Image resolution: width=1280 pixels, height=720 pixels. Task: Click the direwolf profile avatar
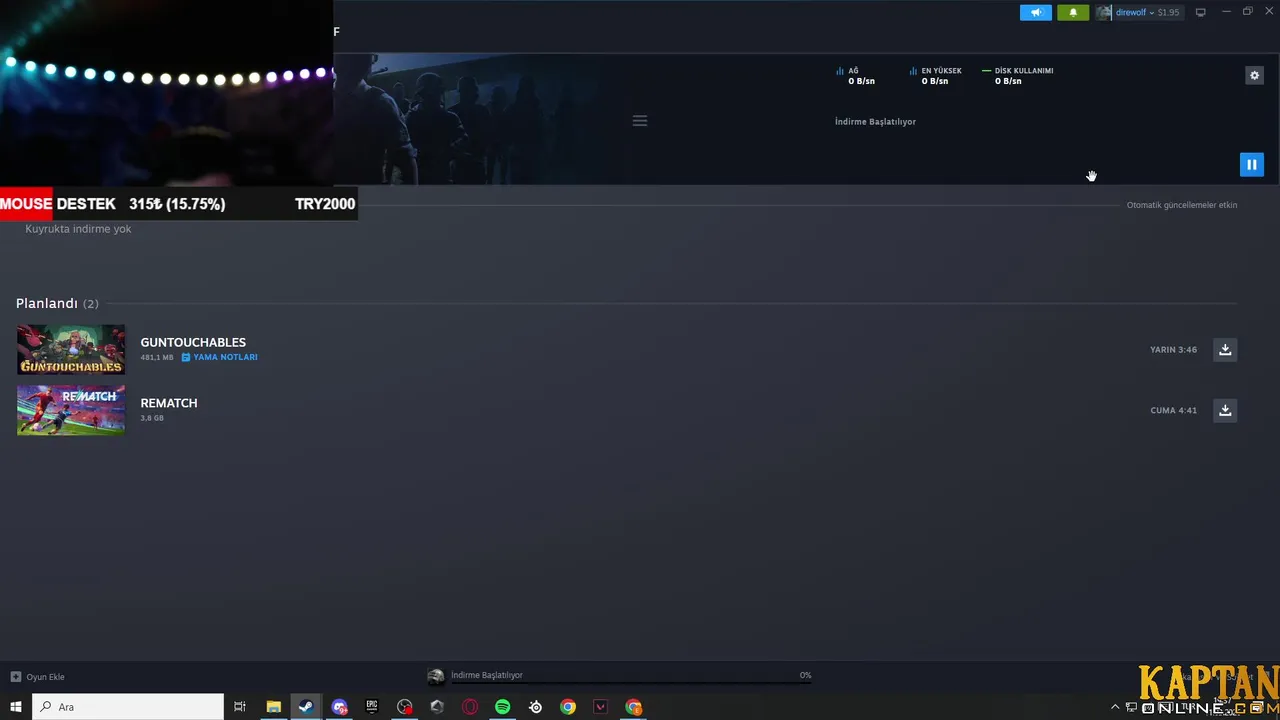click(x=1104, y=12)
